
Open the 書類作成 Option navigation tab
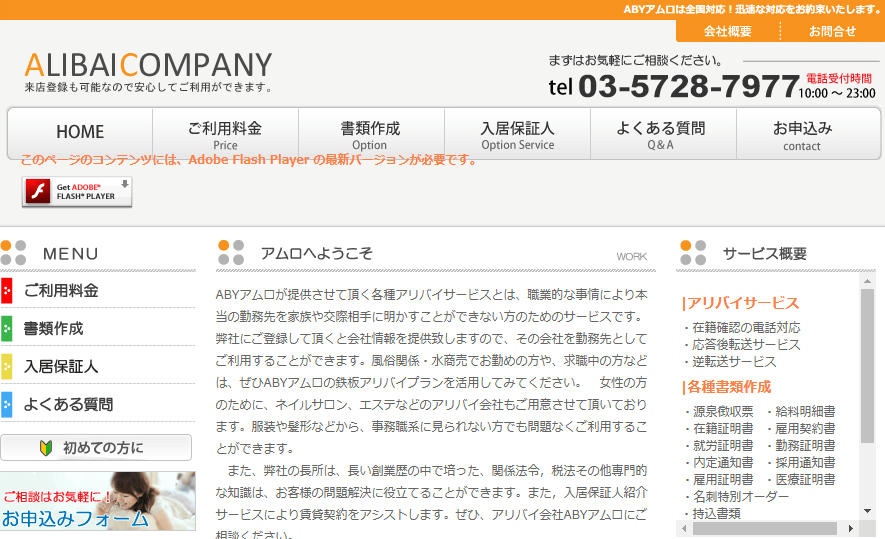point(370,135)
